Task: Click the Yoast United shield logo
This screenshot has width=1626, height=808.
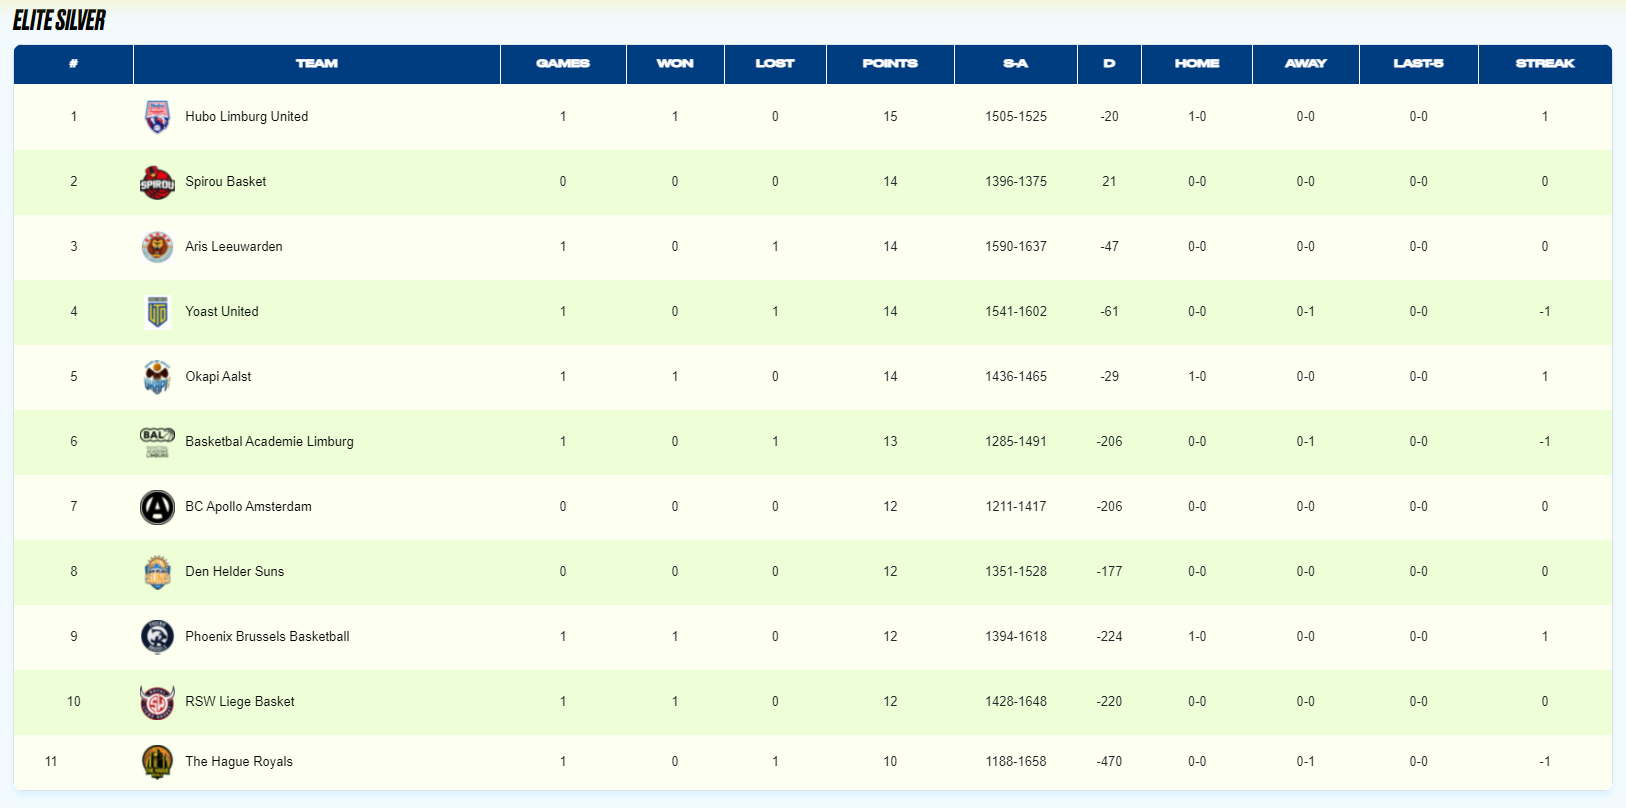Action: click(x=157, y=312)
